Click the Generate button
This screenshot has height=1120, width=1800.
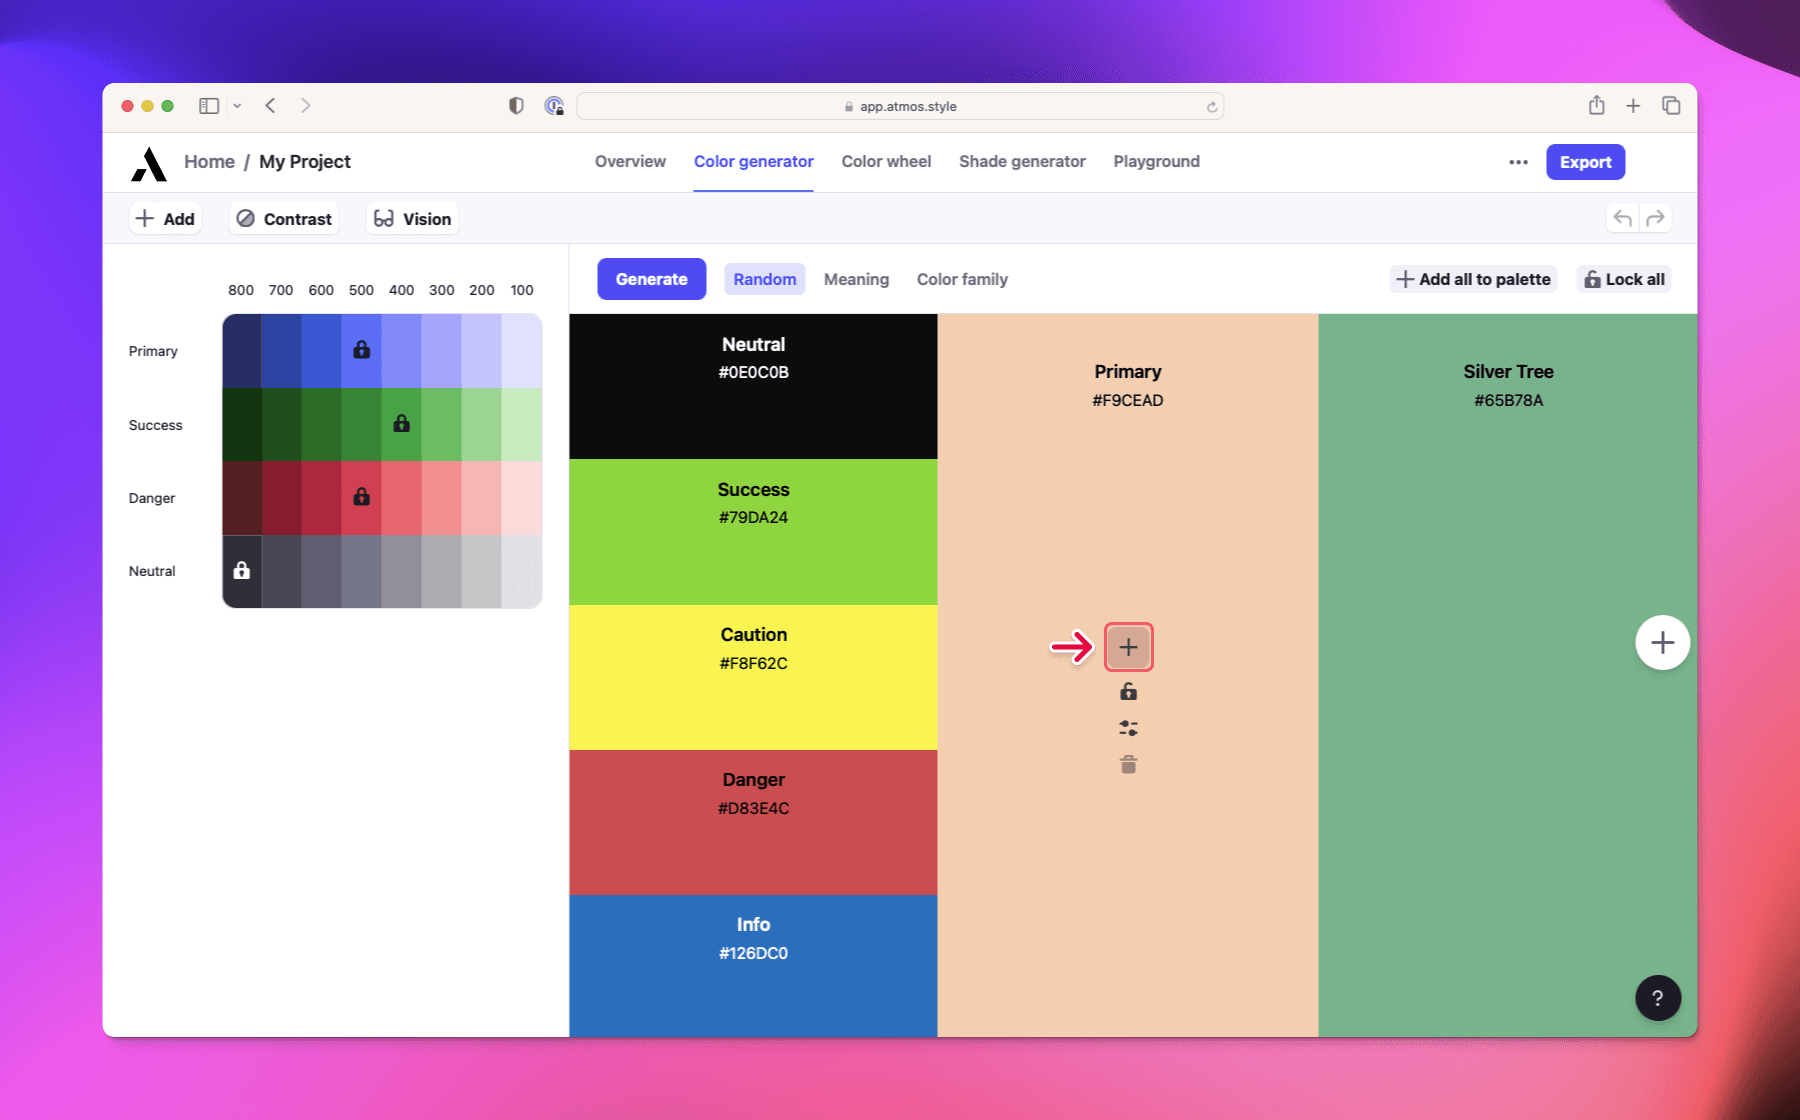pos(651,279)
